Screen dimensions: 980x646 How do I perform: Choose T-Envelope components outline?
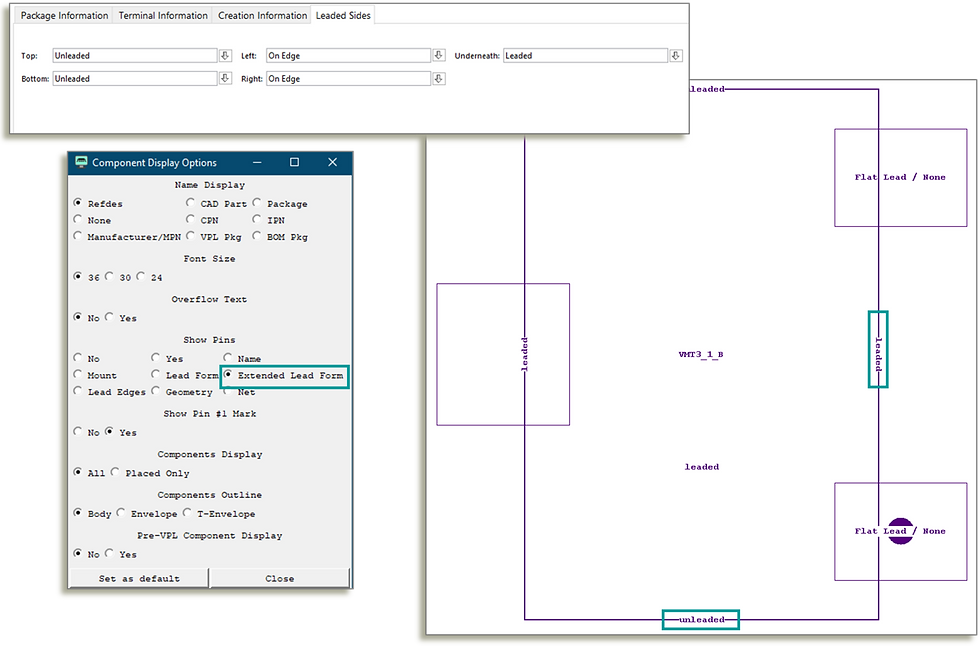point(187,512)
